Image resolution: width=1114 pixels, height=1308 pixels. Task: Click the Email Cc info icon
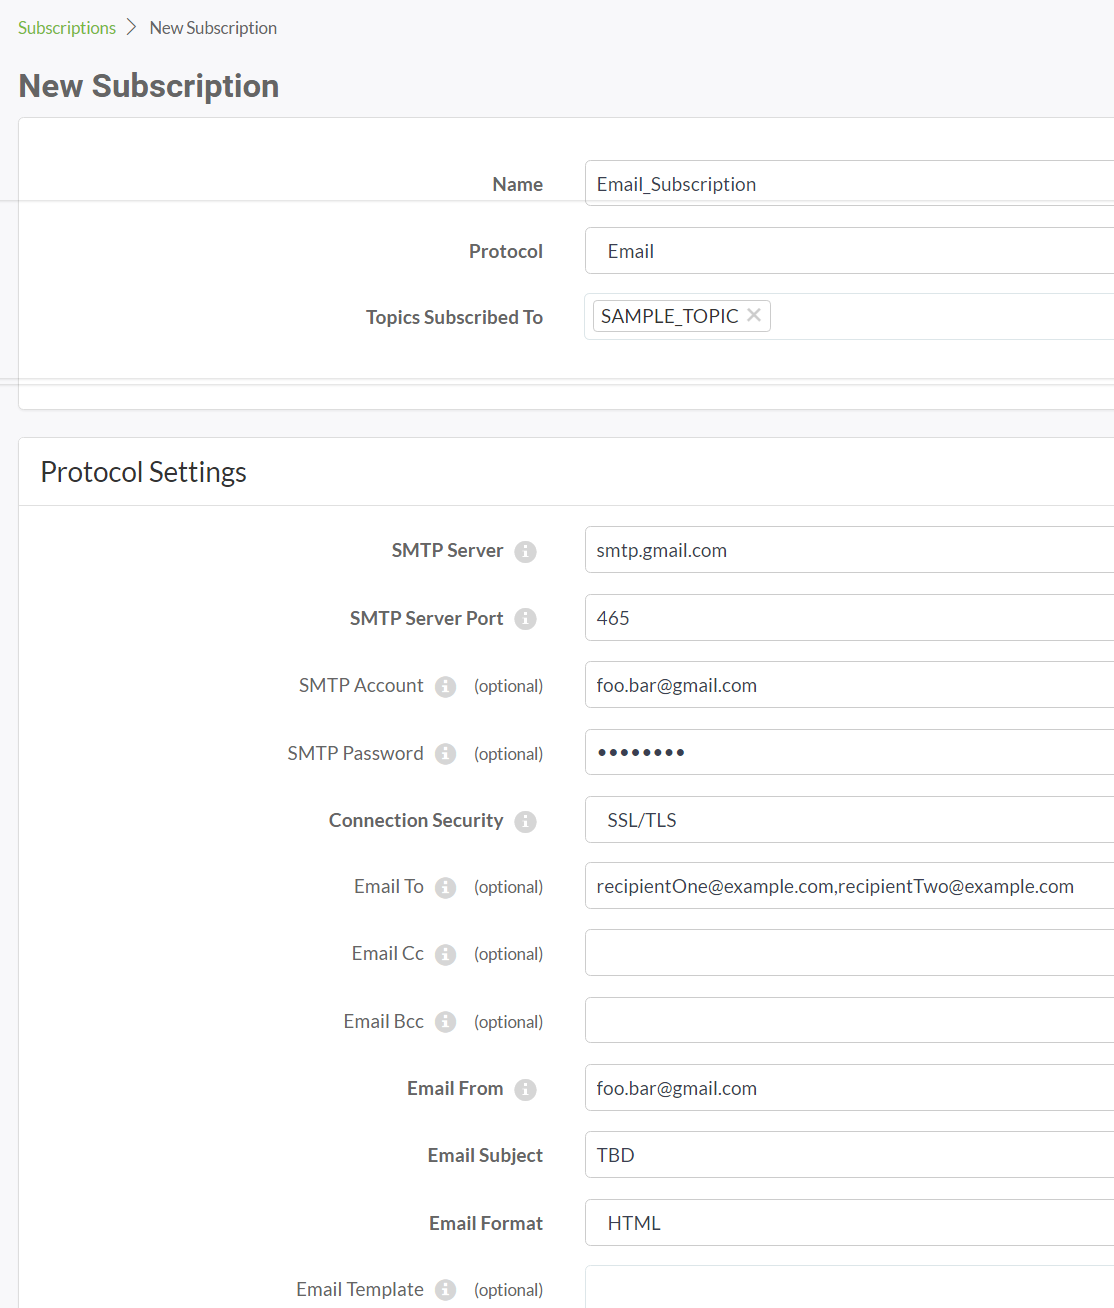446,955
